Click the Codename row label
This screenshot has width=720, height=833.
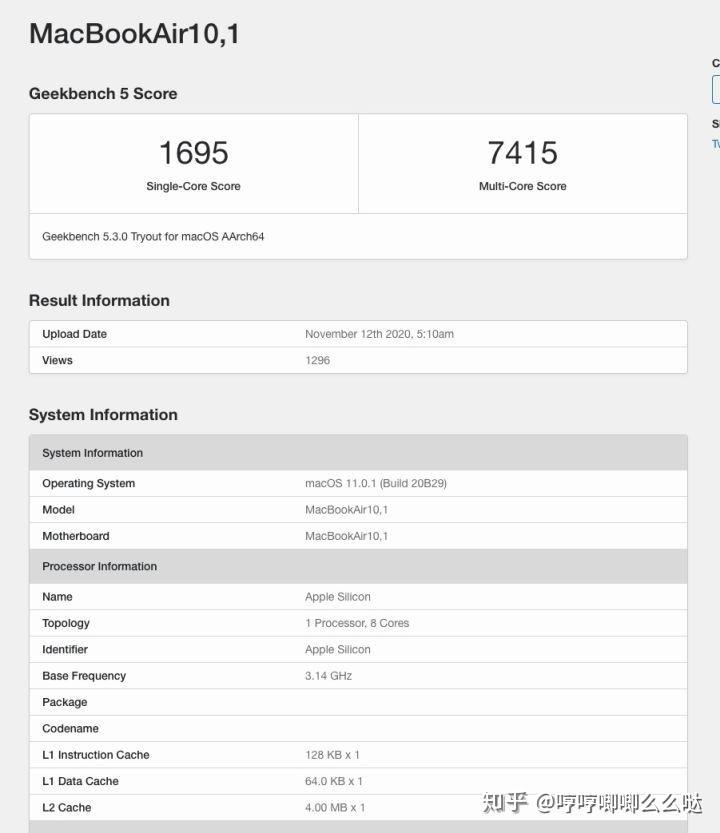point(71,728)
